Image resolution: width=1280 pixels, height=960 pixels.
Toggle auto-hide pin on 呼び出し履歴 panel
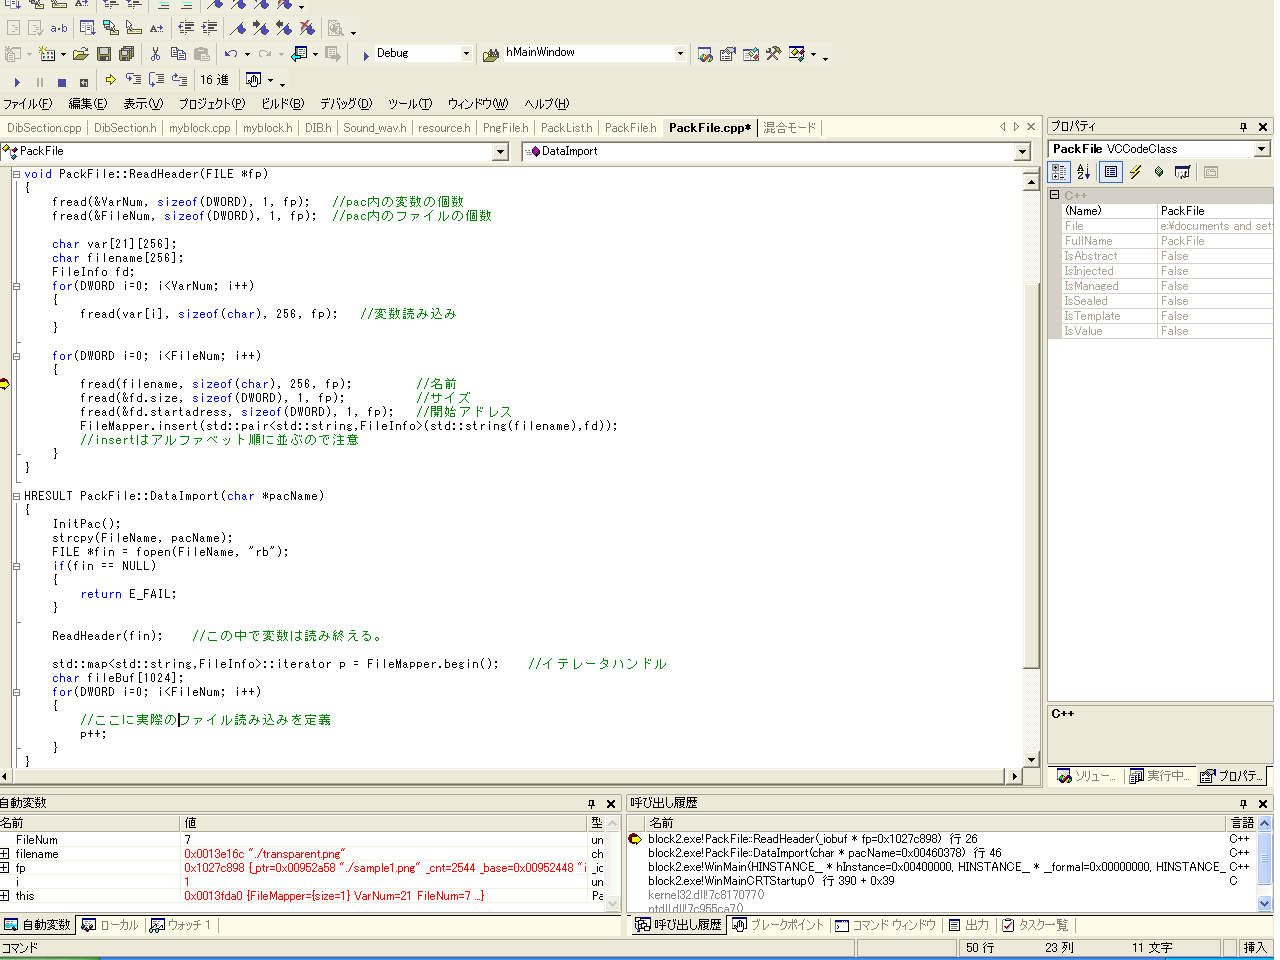(1243, 804)
